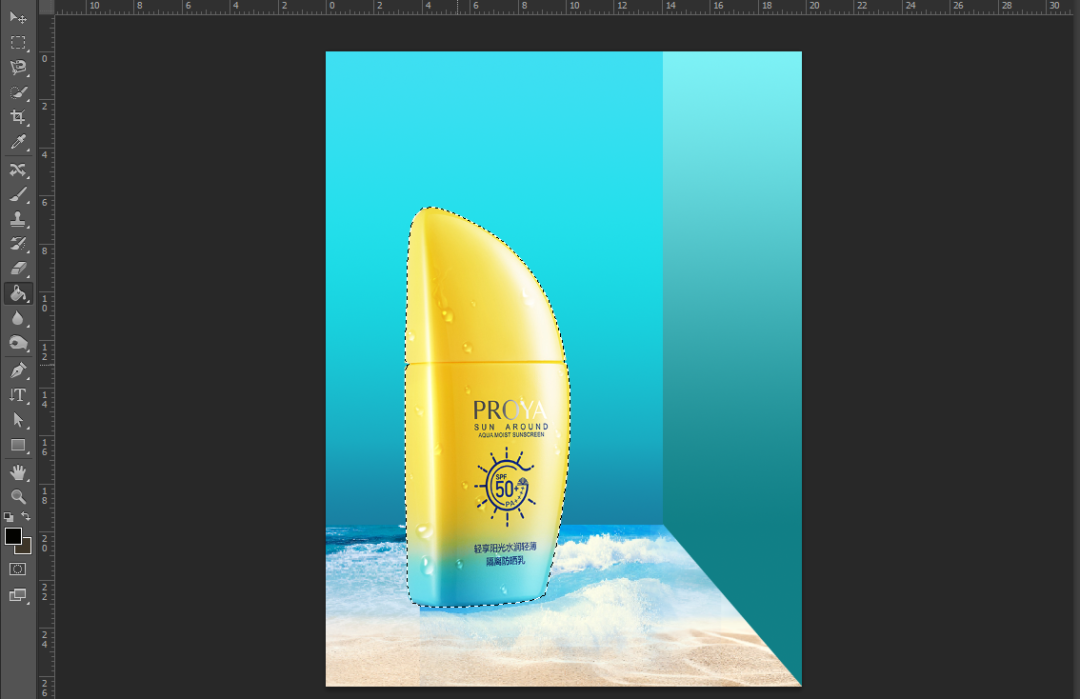Select the Eyedropper tool
1080x699 pixels.
[x=18, y=143]
